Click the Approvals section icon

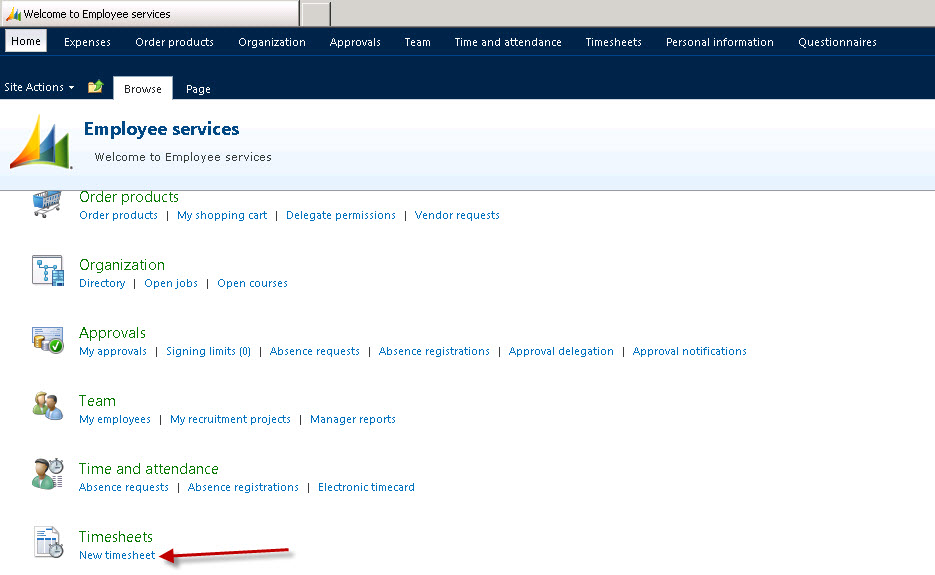(47, 340)
